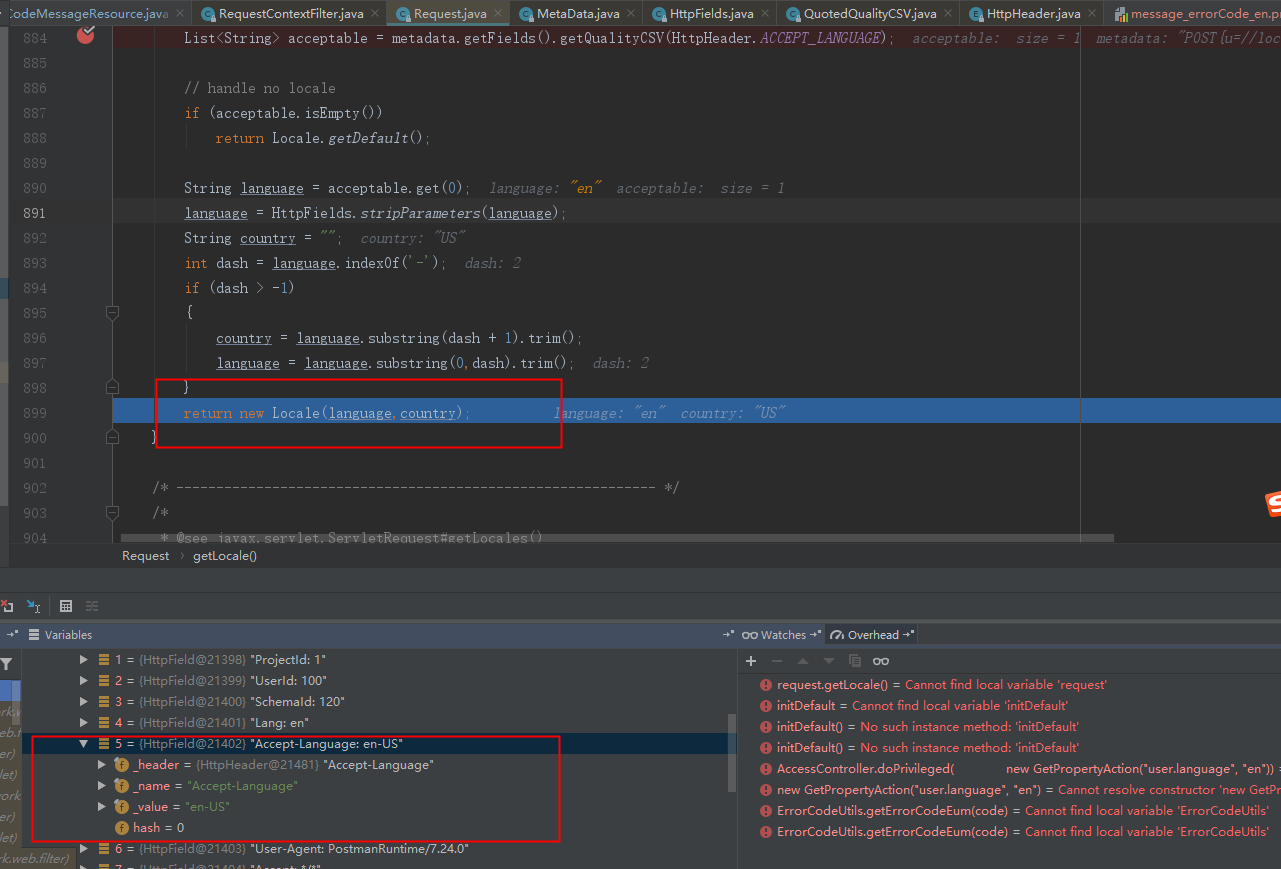
Task: Click the Duplicate Watch copy icon
Action: [x=854, y=661]
